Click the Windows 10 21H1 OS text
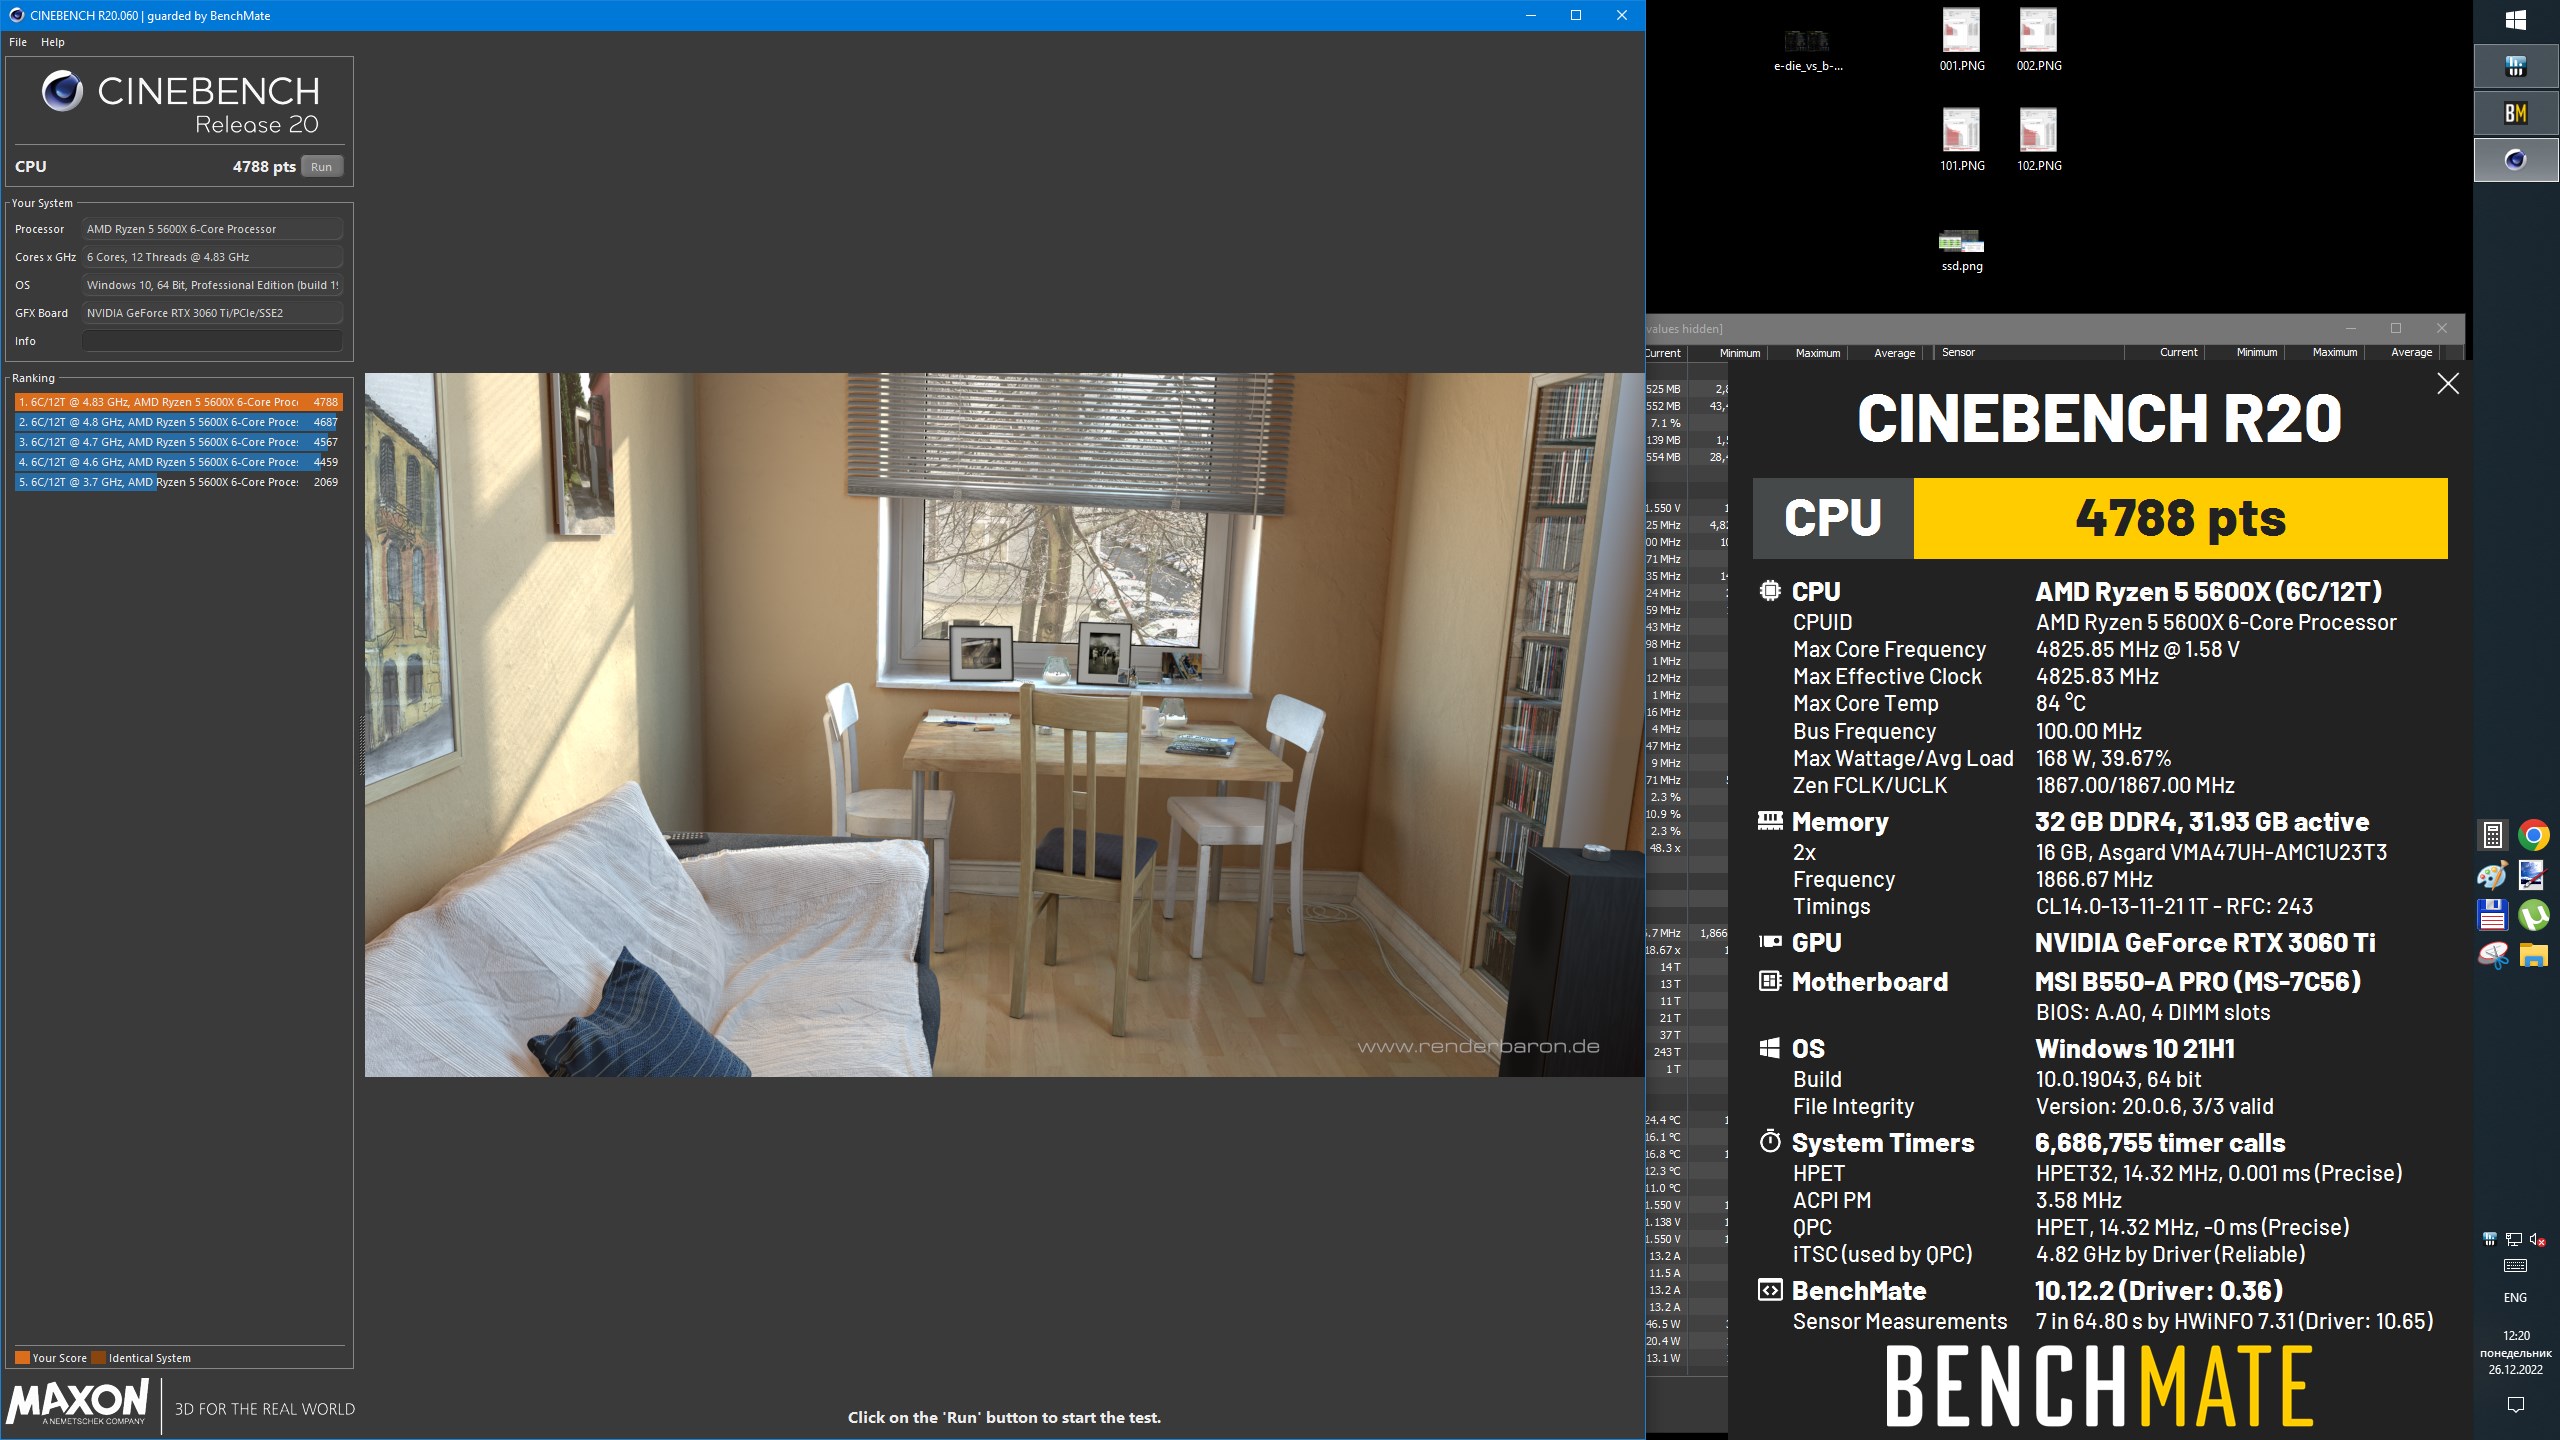2560x1440 pixels. click(x=2135, y=1049)
